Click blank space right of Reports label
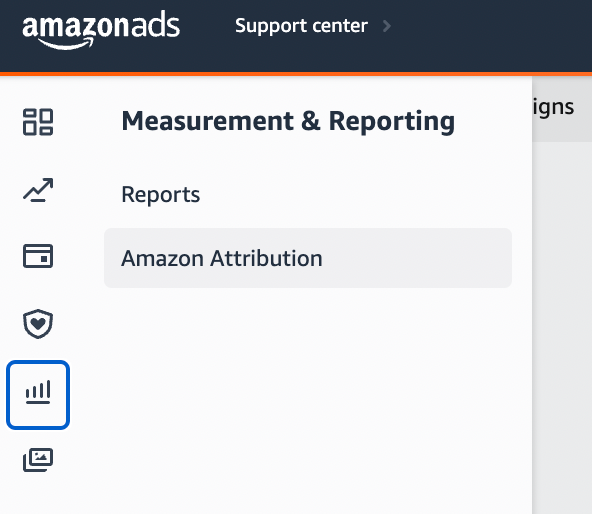The image size is (592, 514). [x=355, y=194]
